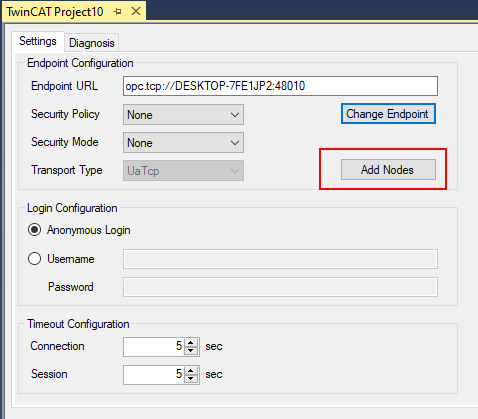The height and width of the screenshot is (419, 478).
Task: Click the Connection timeout value field
Action: coord(154,347)
